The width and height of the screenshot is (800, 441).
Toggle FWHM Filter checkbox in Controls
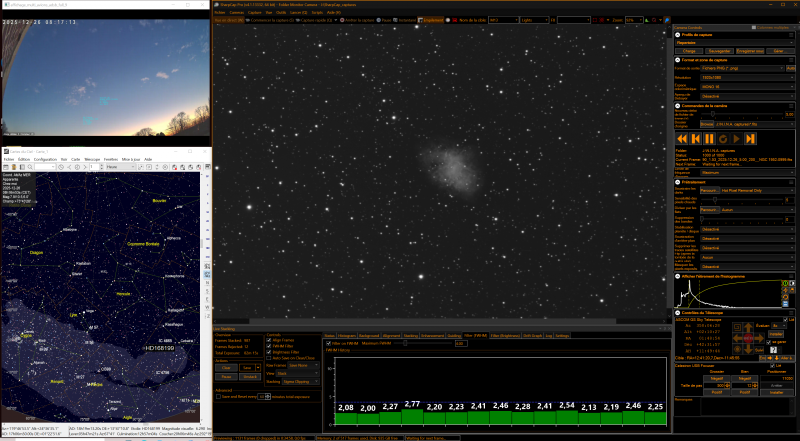(268, 346)
